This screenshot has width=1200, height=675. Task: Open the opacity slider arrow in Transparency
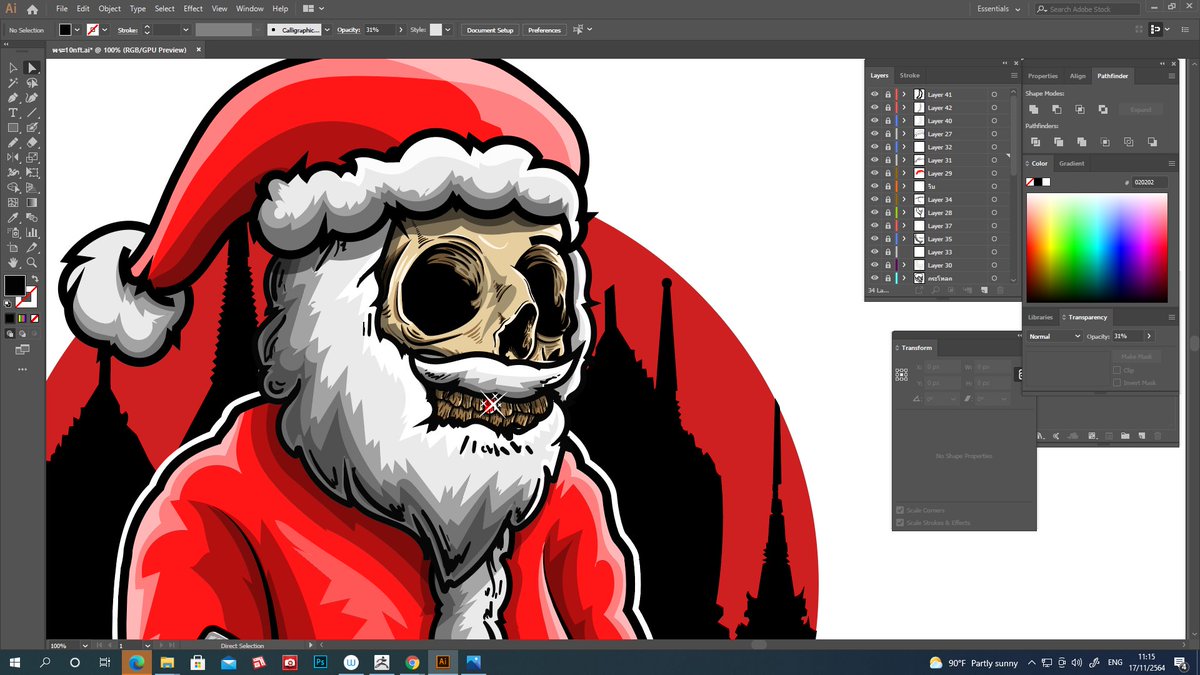(1149, 336)
